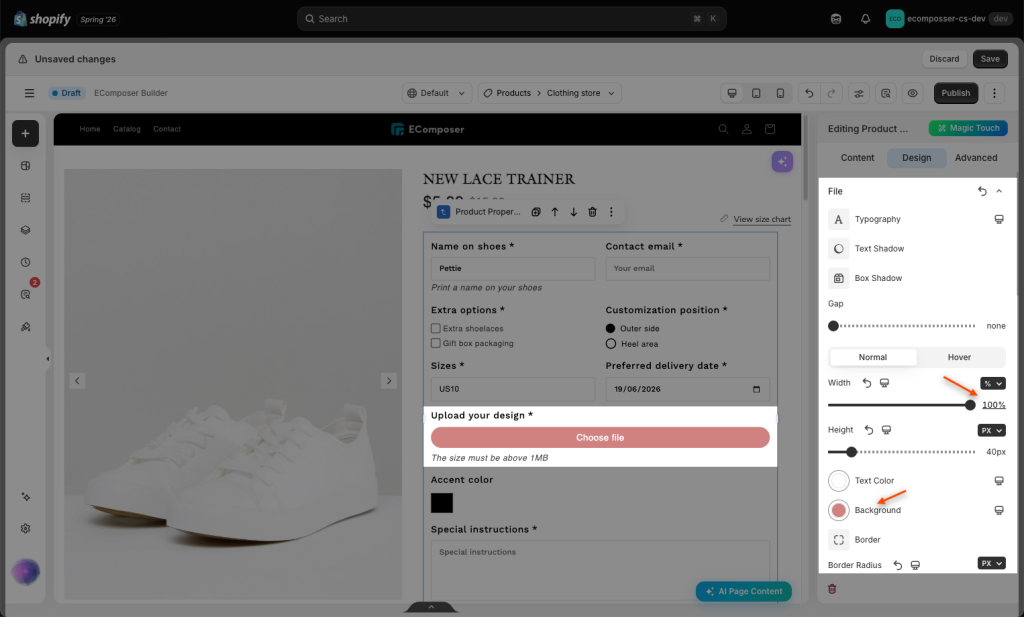The image size is (1024, 617).
Task: Open Text Shadow settings
Action: tap(839, 249)
